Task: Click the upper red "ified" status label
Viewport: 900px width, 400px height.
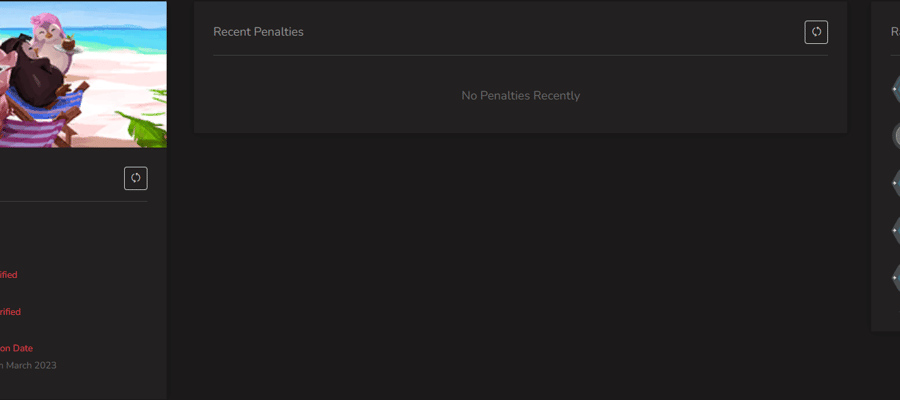Action: point(9,275)
